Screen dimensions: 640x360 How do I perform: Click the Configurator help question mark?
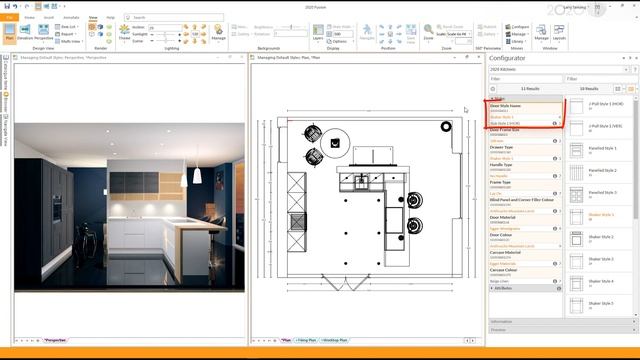point(636,69)
